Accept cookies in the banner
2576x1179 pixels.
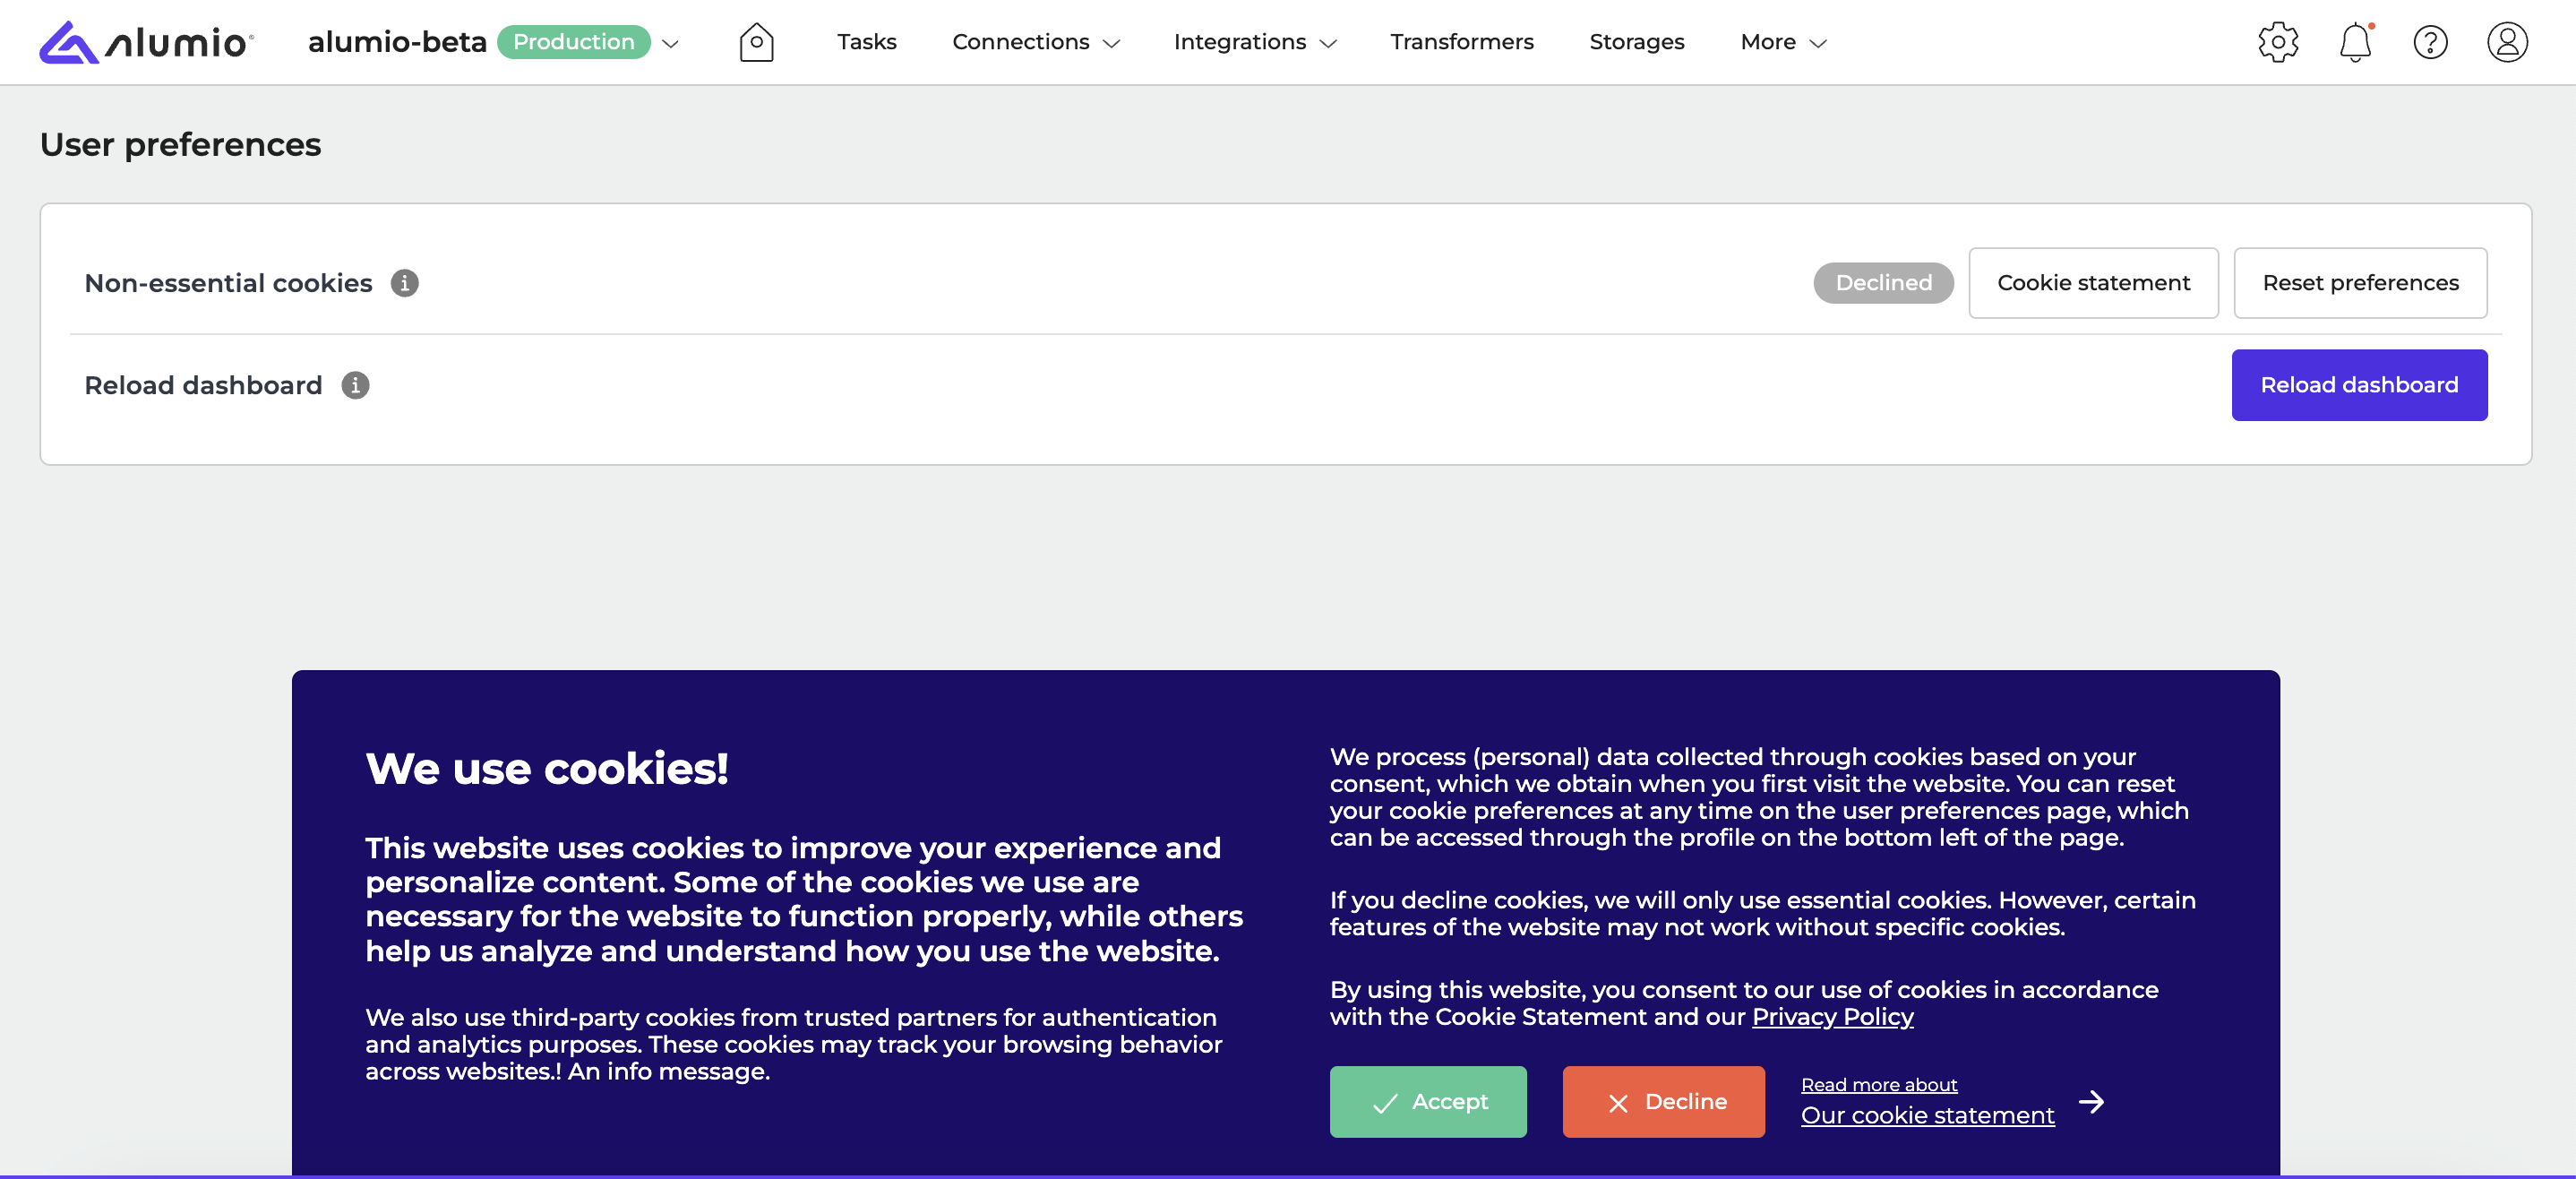1428,1101
